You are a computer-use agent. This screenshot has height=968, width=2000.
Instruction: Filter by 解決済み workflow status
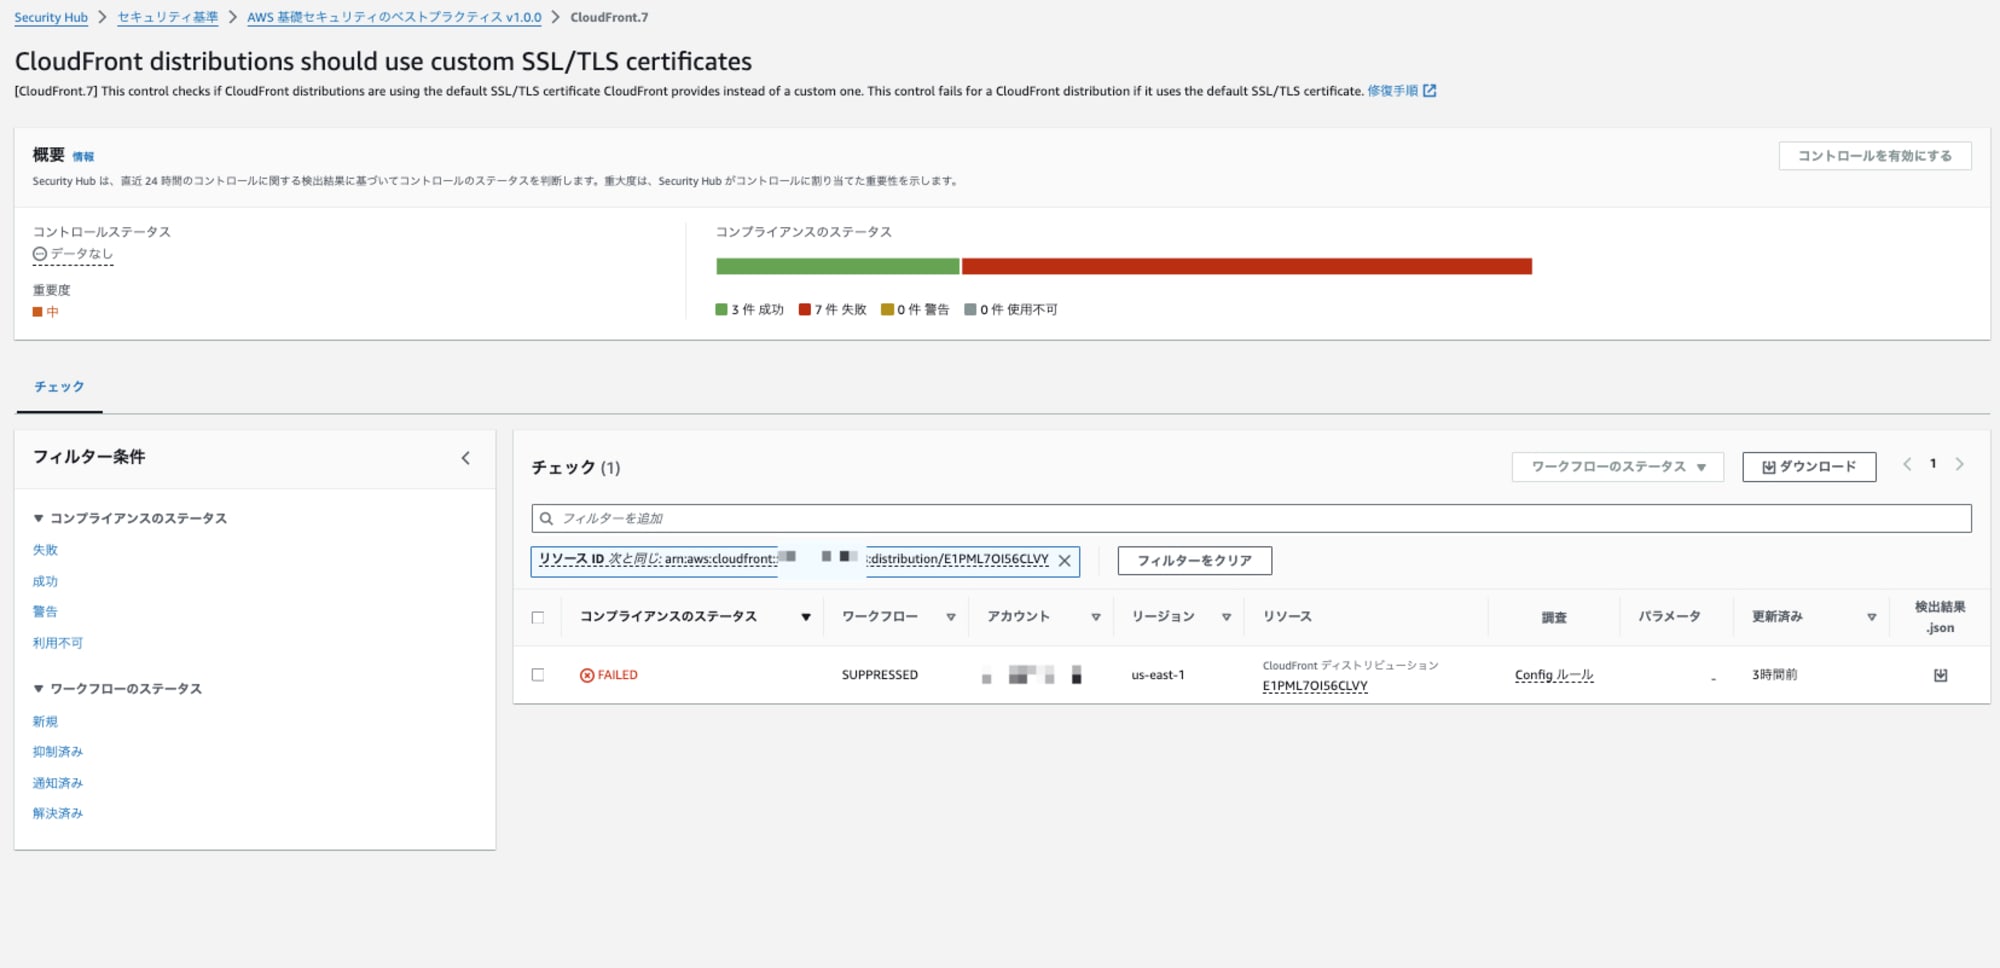(57, 813)
